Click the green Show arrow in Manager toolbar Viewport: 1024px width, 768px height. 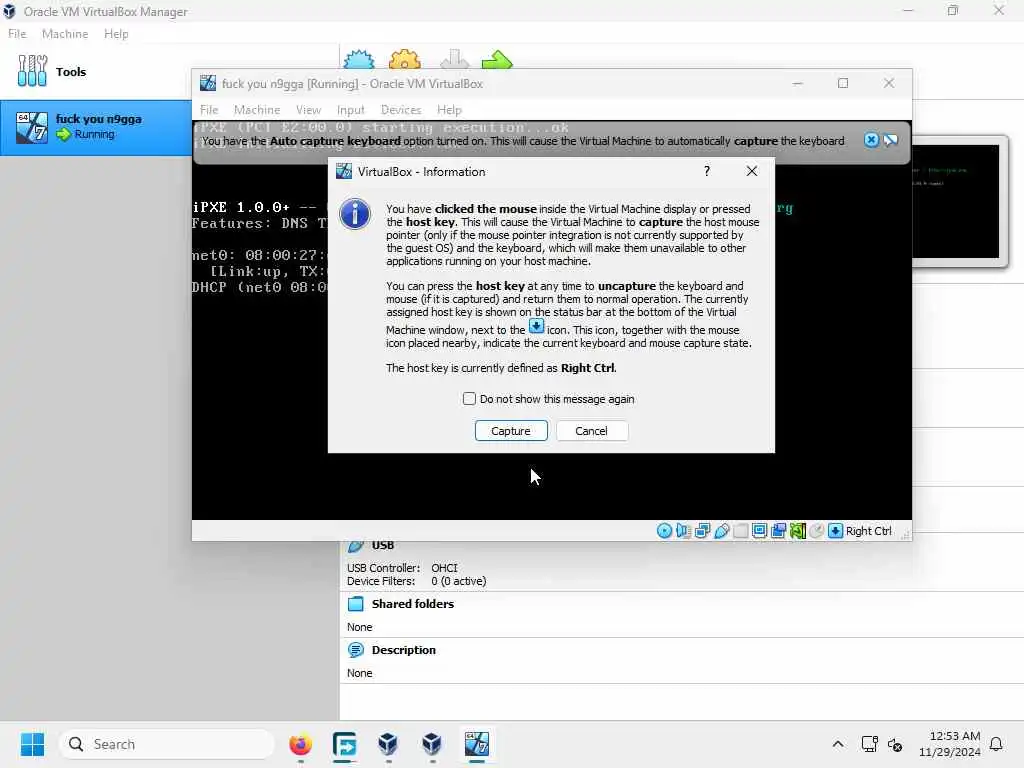[498, 59]
